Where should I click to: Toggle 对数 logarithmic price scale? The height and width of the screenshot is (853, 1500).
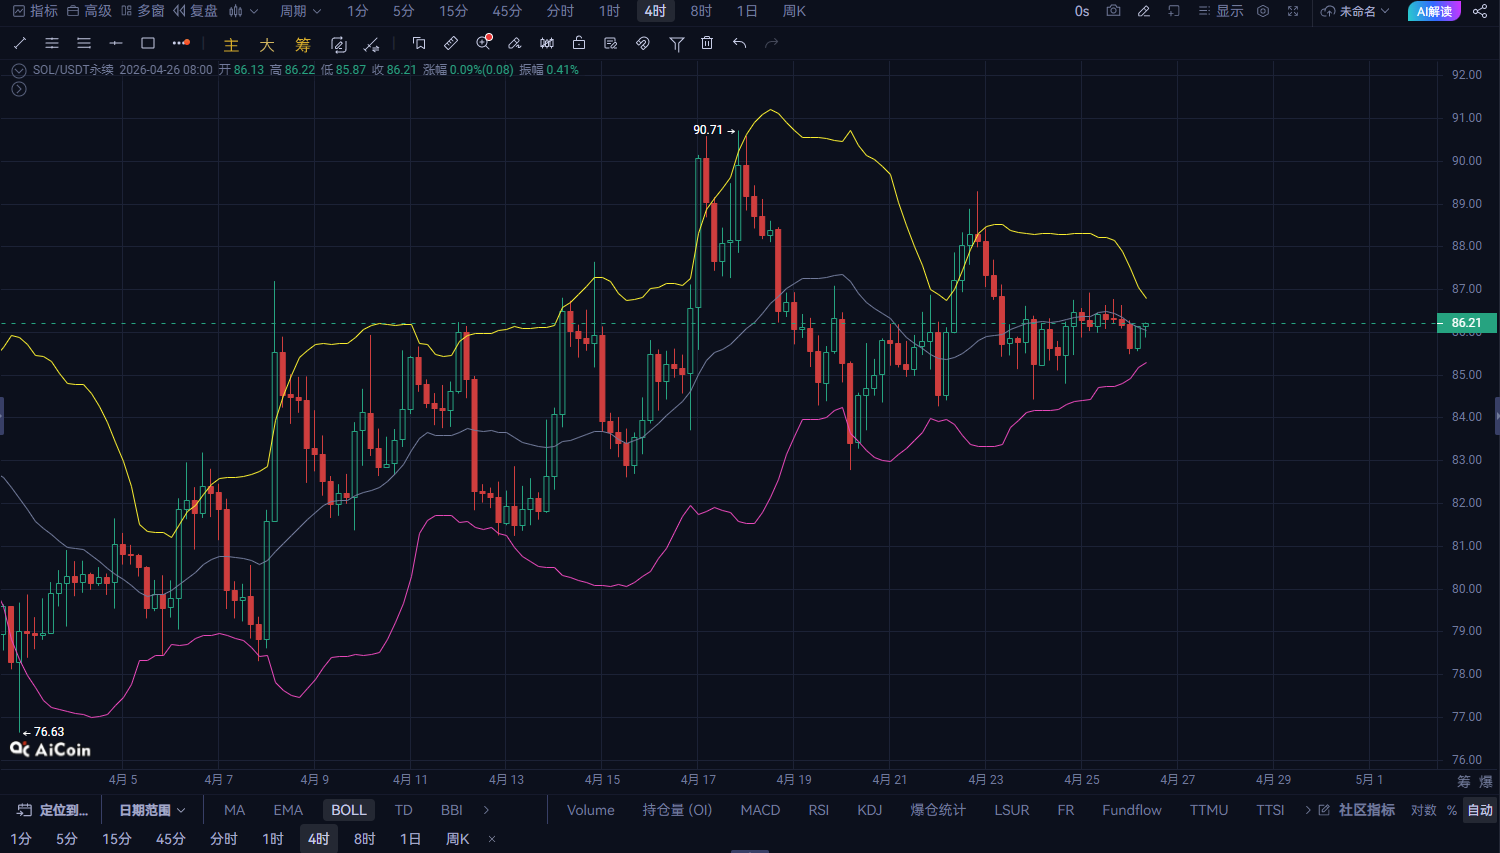(x=1424, y=810)
